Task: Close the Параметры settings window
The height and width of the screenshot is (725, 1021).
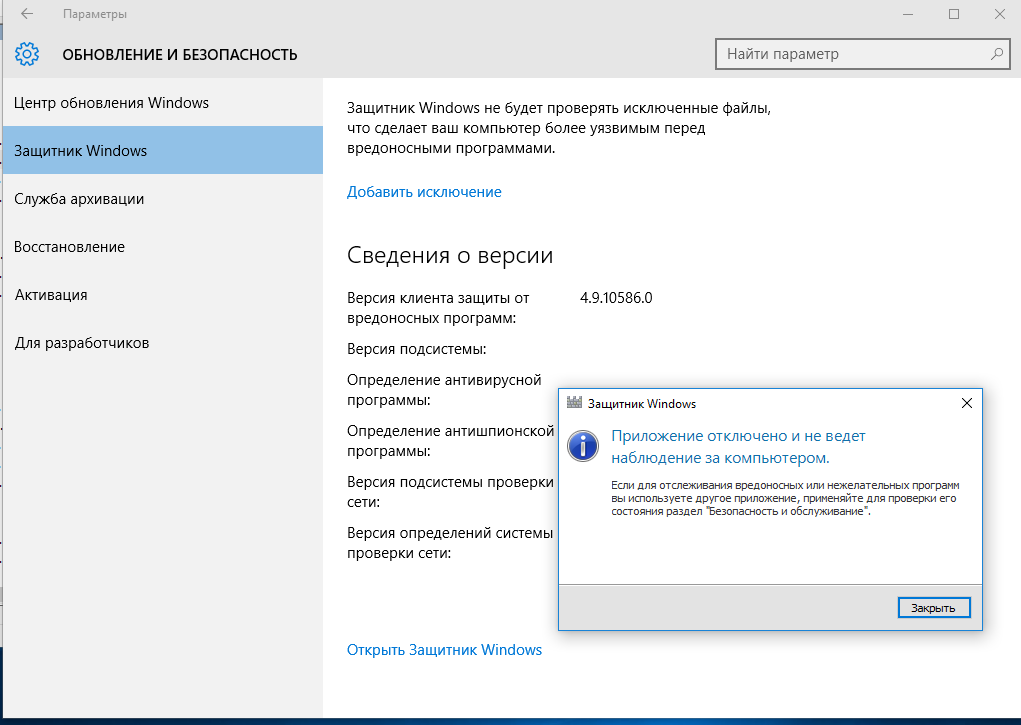Action: (999, 14)
